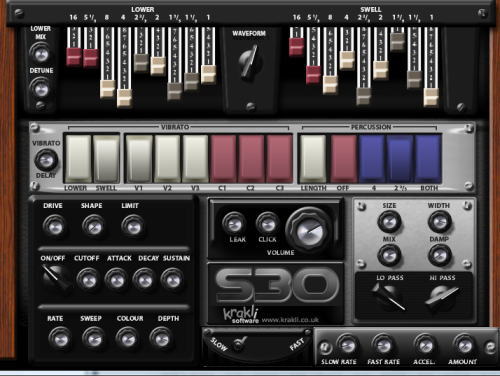Click the Swell 16 drawbar handle
Viewport: 500px width, 376px height.
(x=297, y=46)
